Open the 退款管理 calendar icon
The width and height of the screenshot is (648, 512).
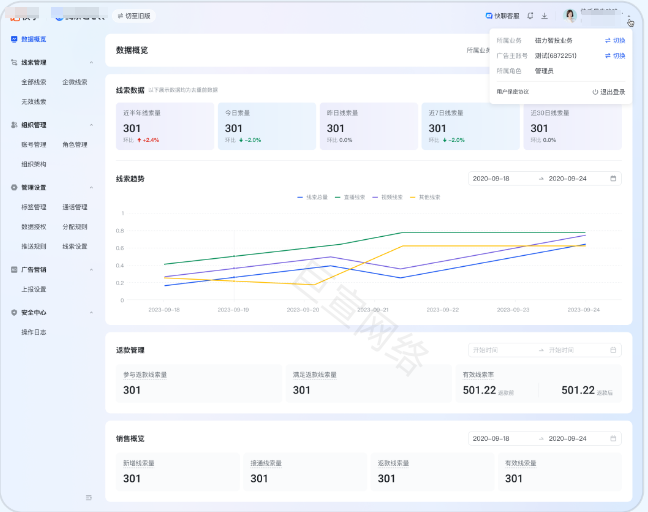613,350
